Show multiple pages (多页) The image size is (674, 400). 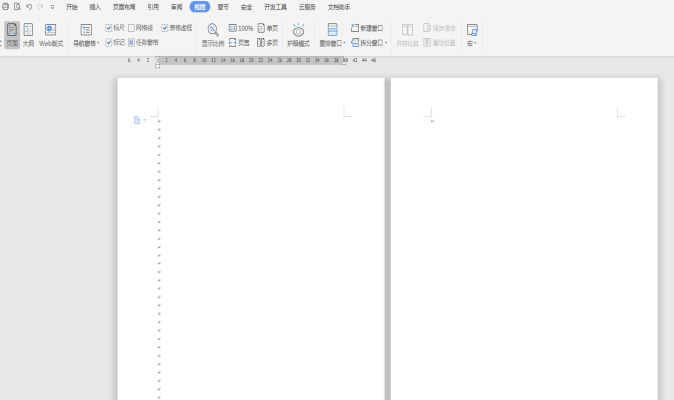(x=268, y=43)
